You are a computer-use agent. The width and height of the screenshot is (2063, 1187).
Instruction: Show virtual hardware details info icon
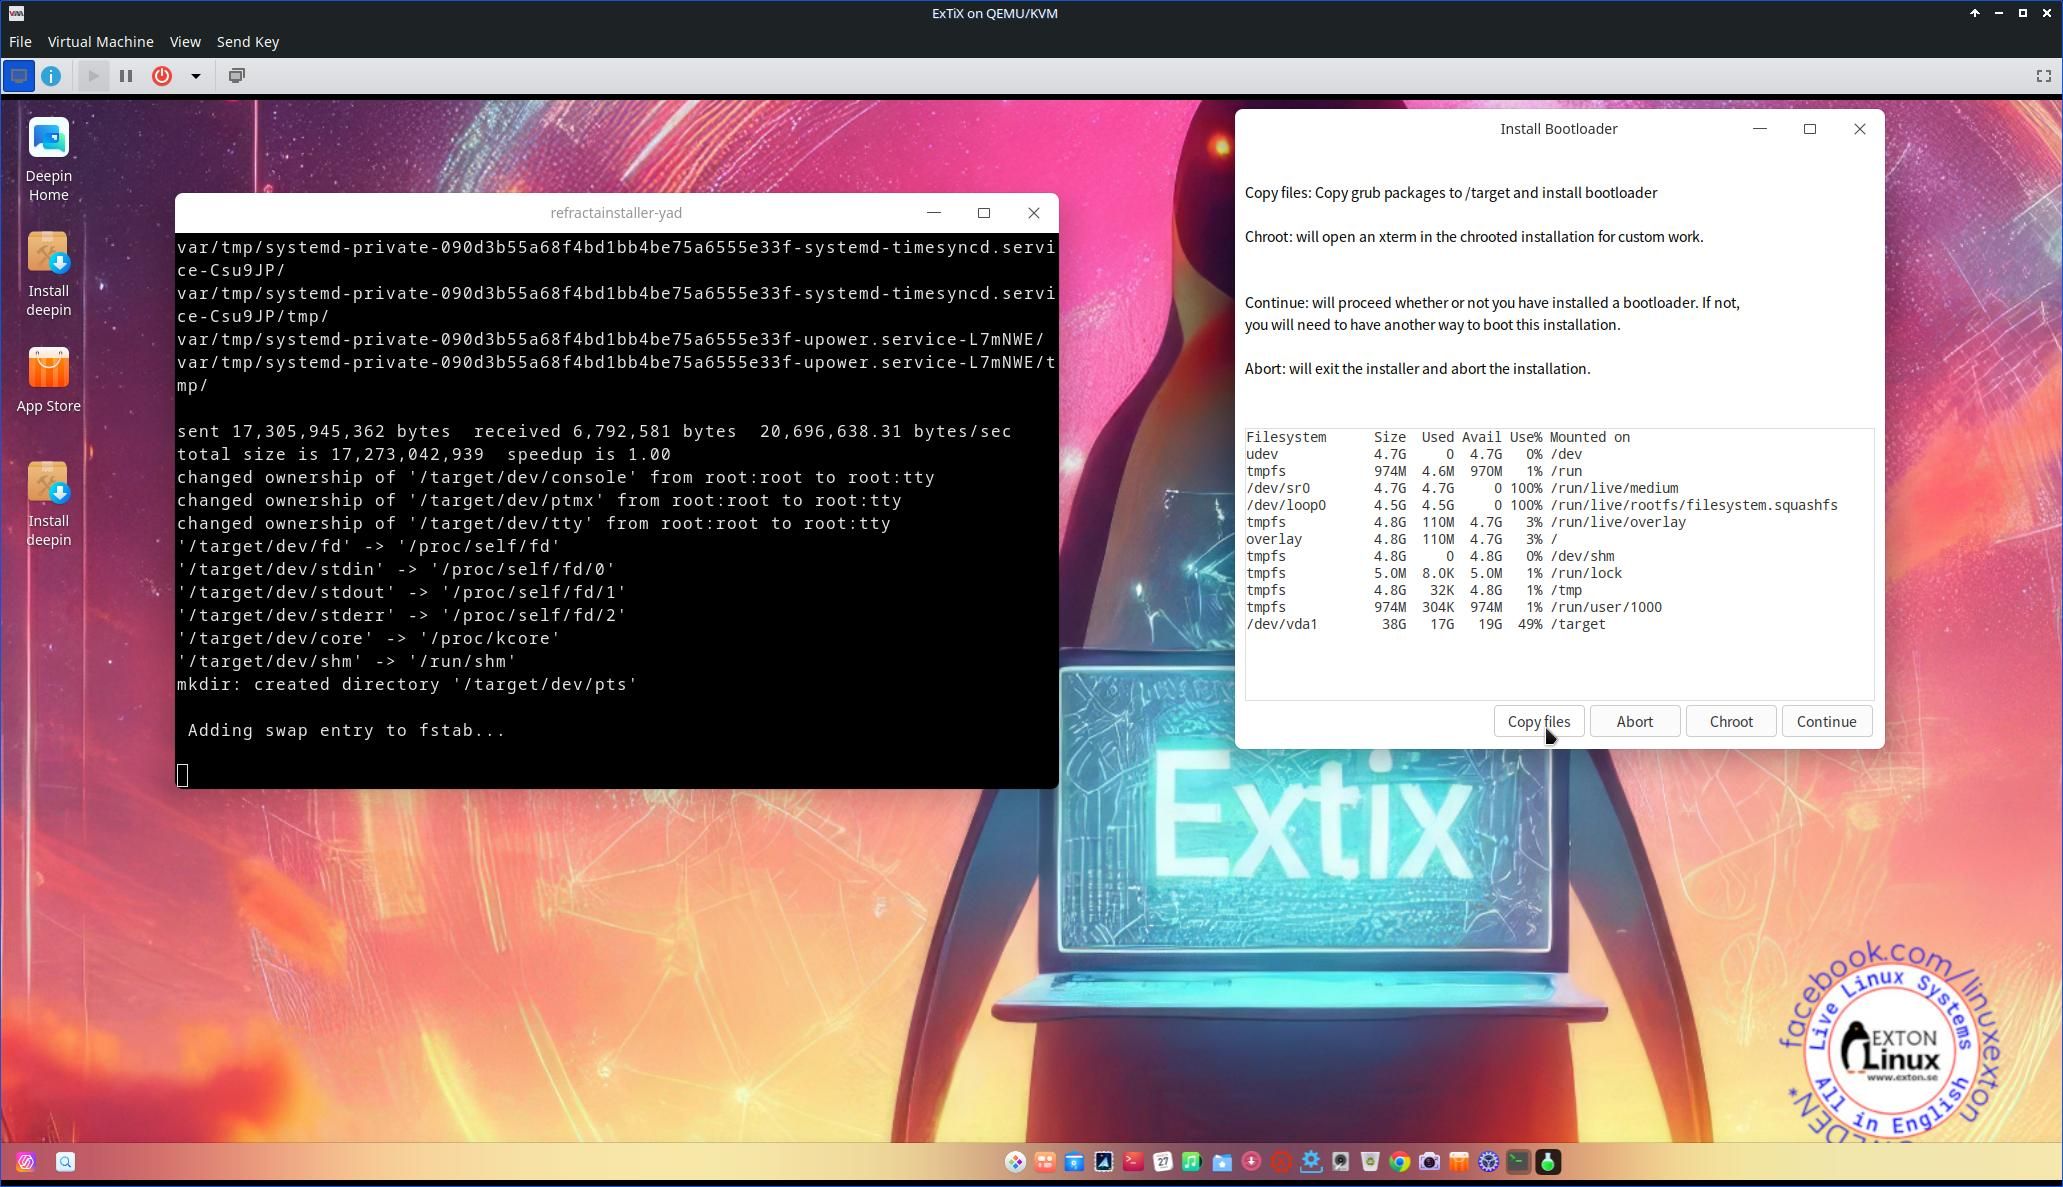click(x=51, y=76)
